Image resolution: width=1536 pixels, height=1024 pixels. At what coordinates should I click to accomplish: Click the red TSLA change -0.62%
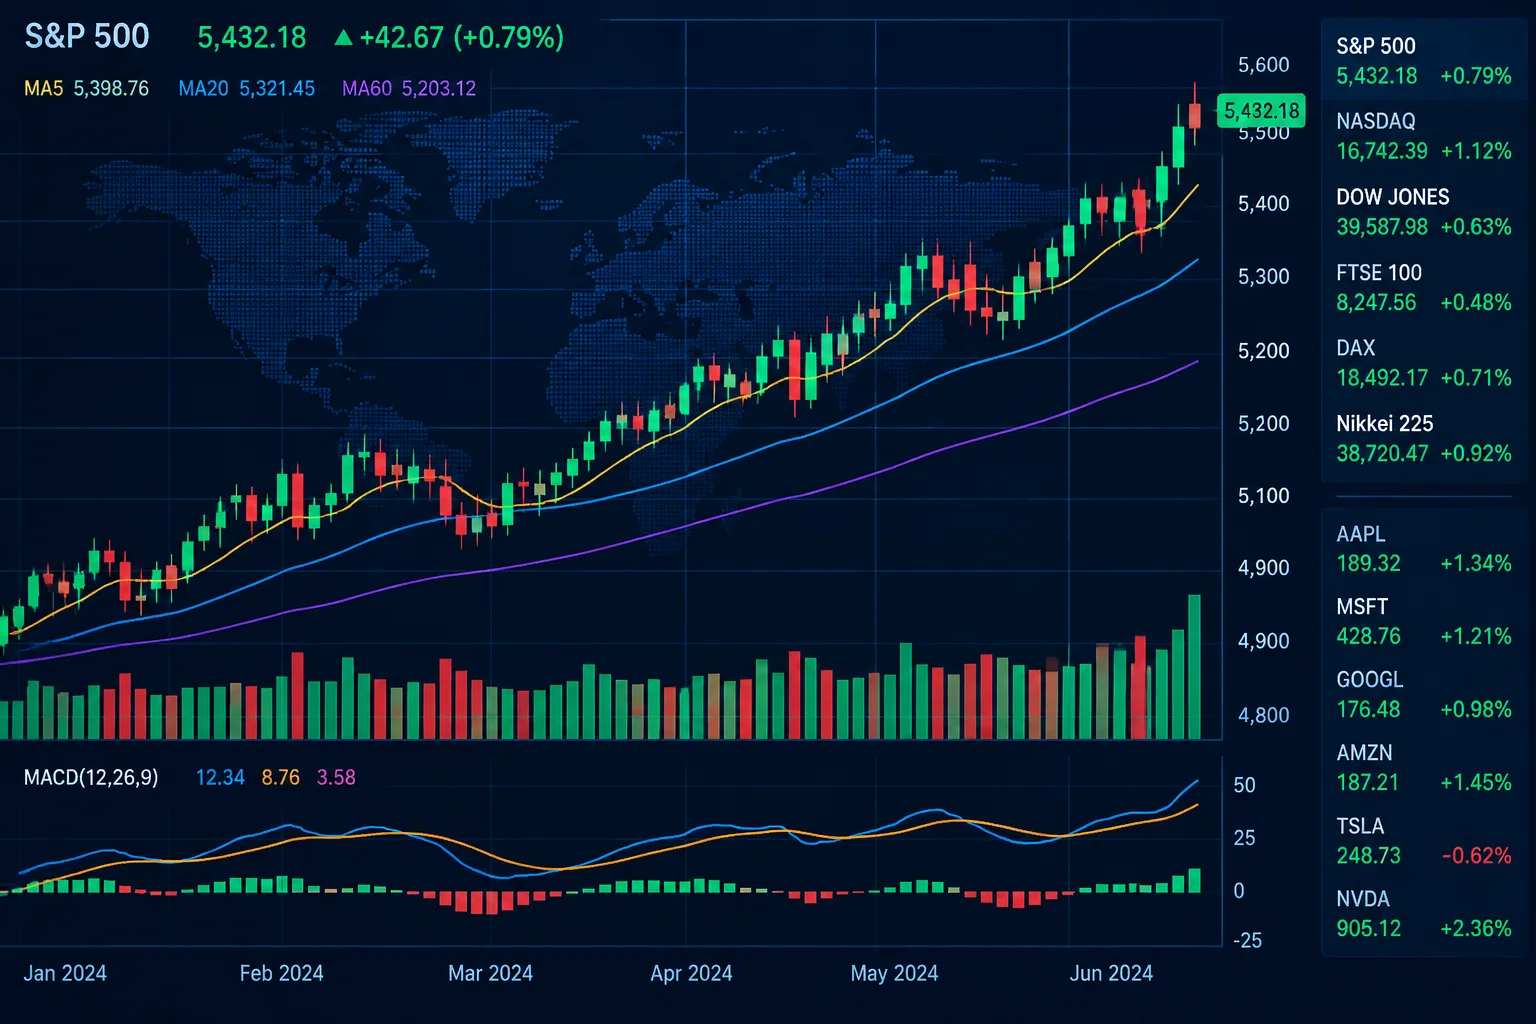point(1476,856)
